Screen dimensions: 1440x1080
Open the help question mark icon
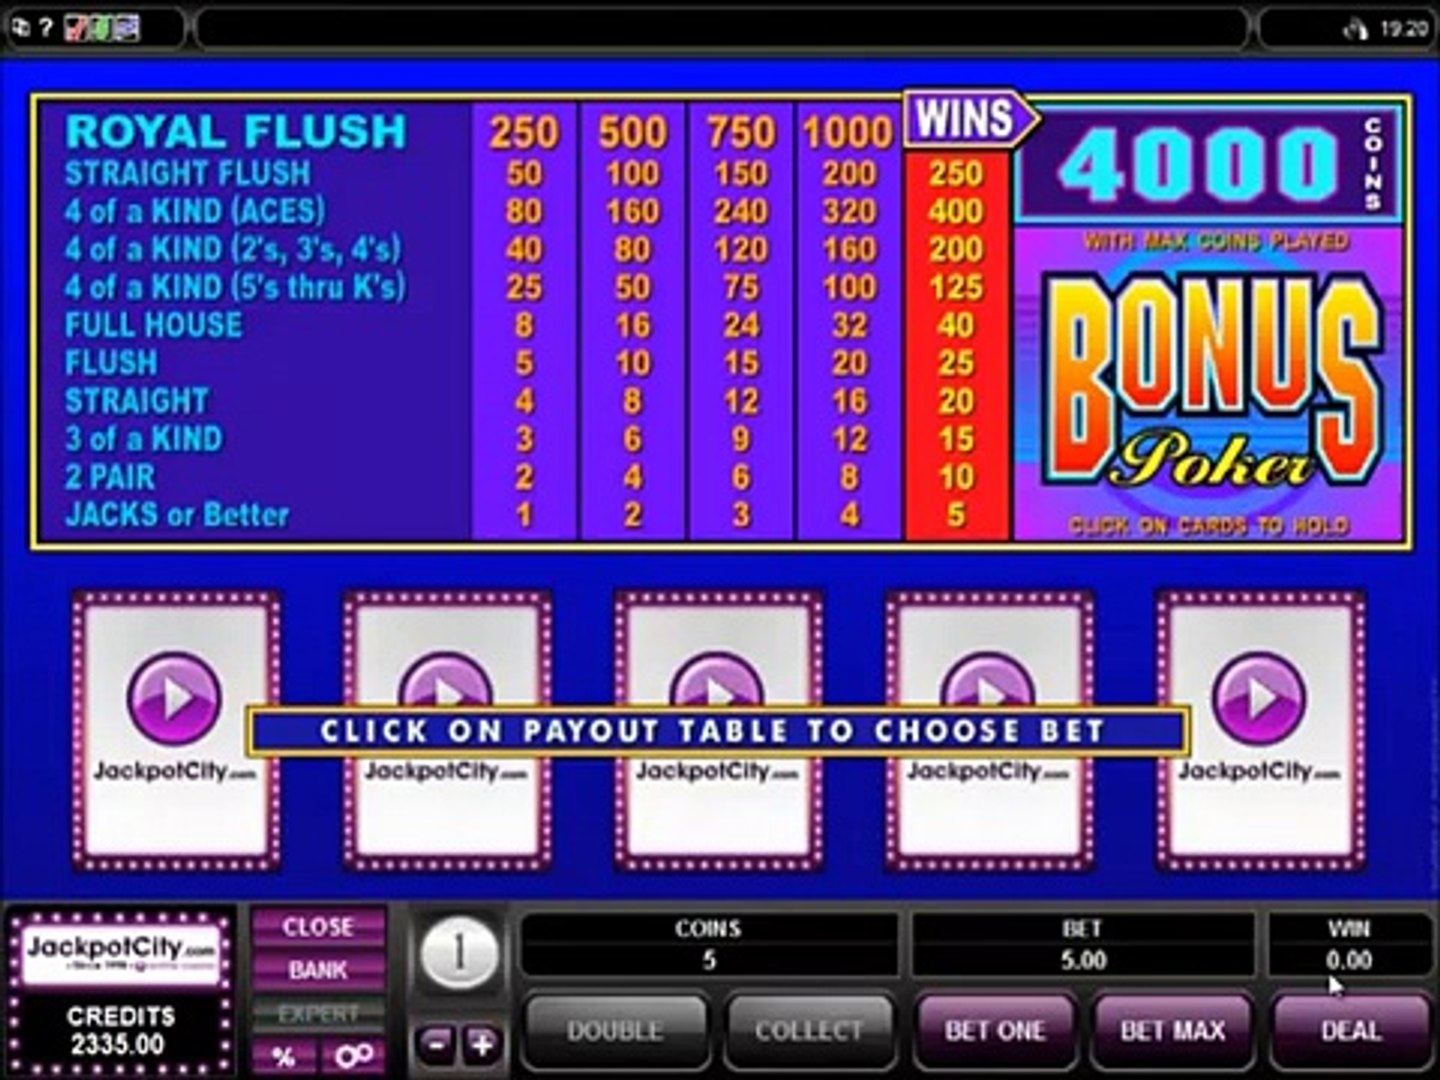point(44,28)
